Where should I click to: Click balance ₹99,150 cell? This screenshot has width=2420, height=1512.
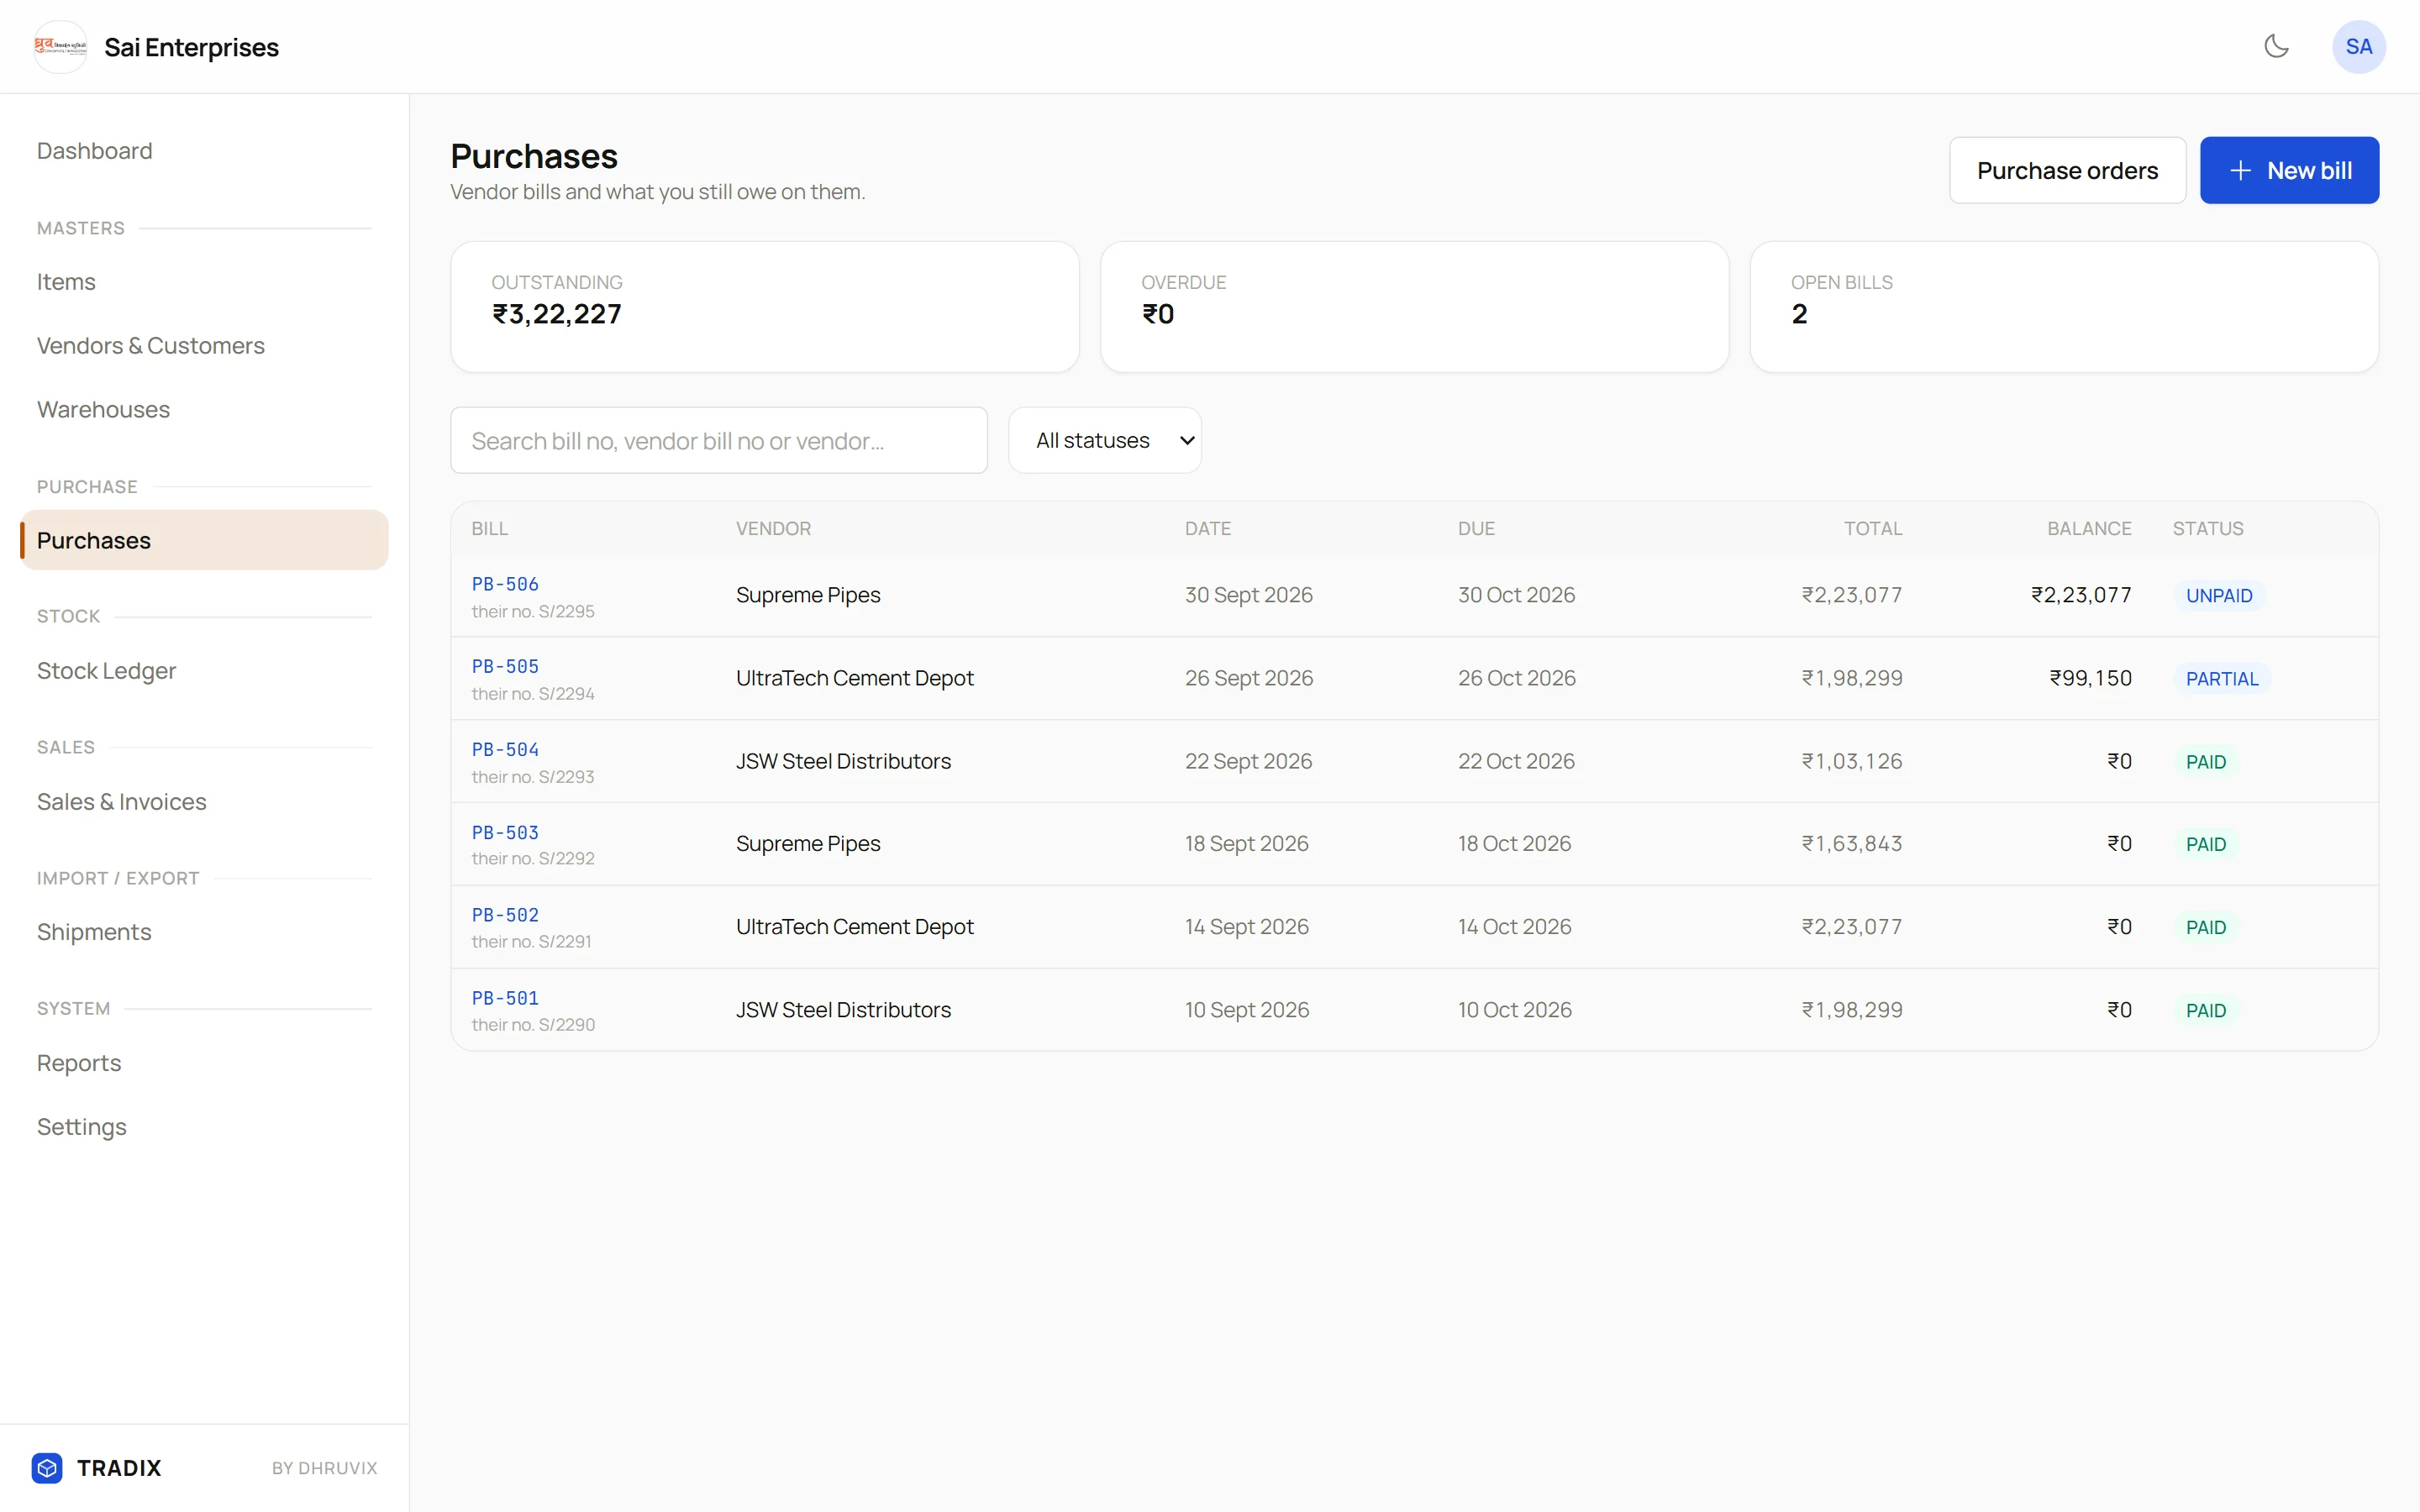[2090, 679]
